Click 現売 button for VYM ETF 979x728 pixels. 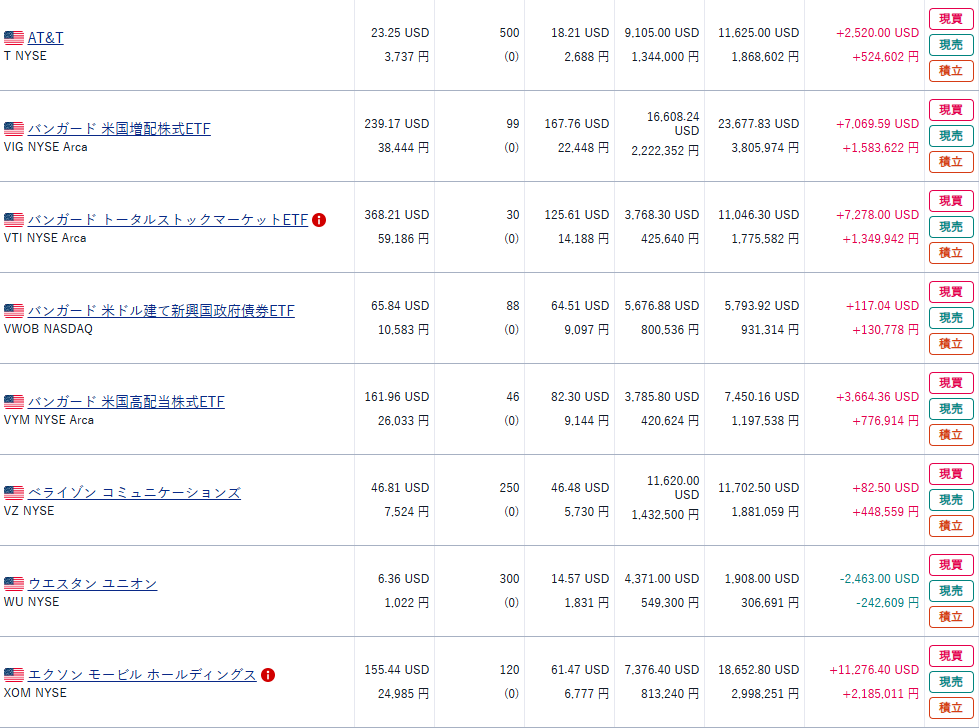(951, 408)
